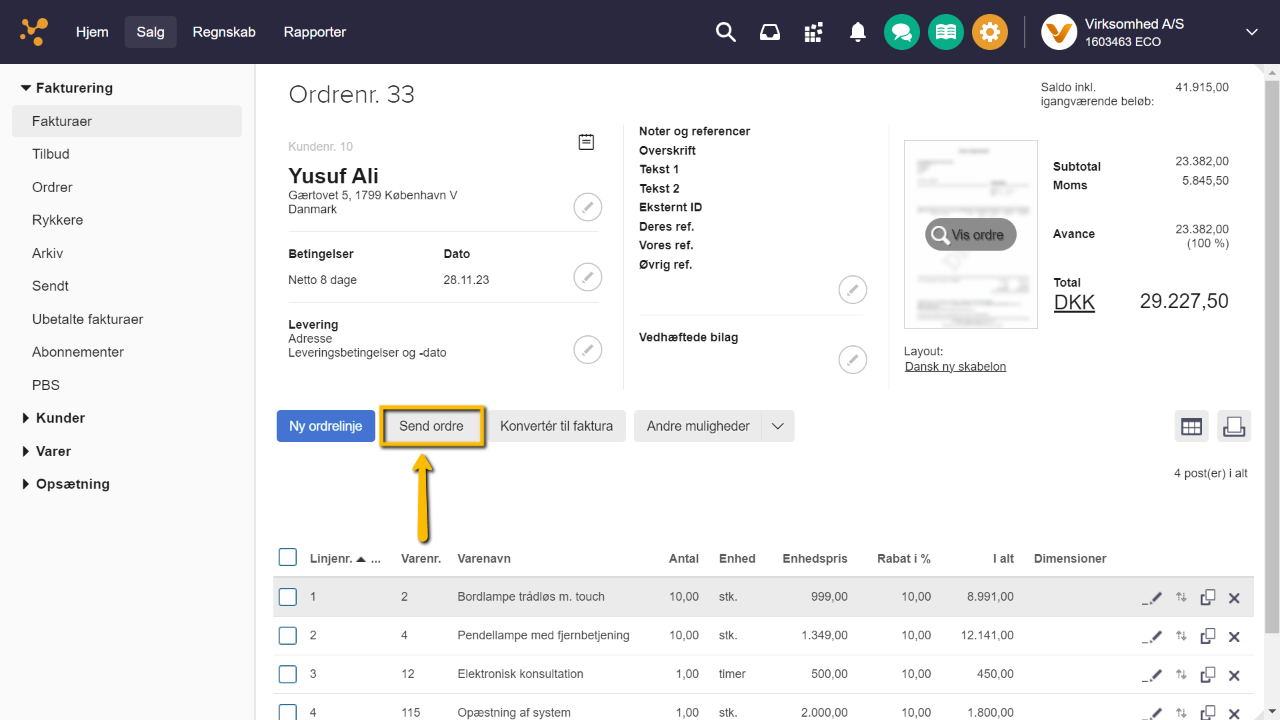Expand the Varer sidebar section
The width and height of the screenshot is (1280, 720).
coord(53,451)
